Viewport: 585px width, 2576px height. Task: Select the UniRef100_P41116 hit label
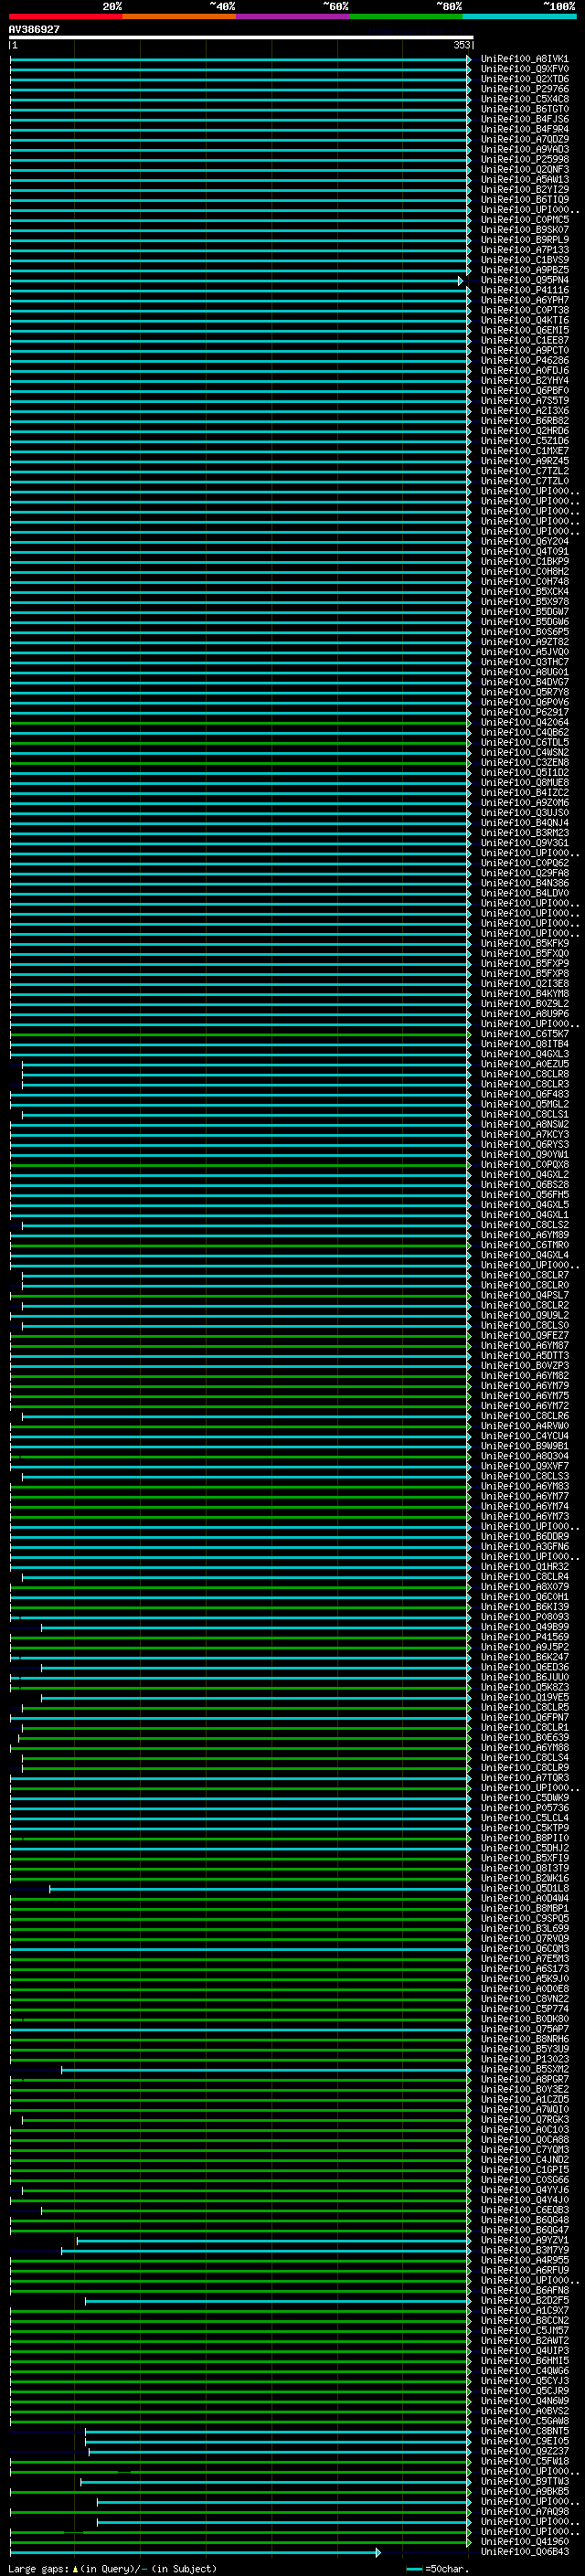[x=524, y=290]
